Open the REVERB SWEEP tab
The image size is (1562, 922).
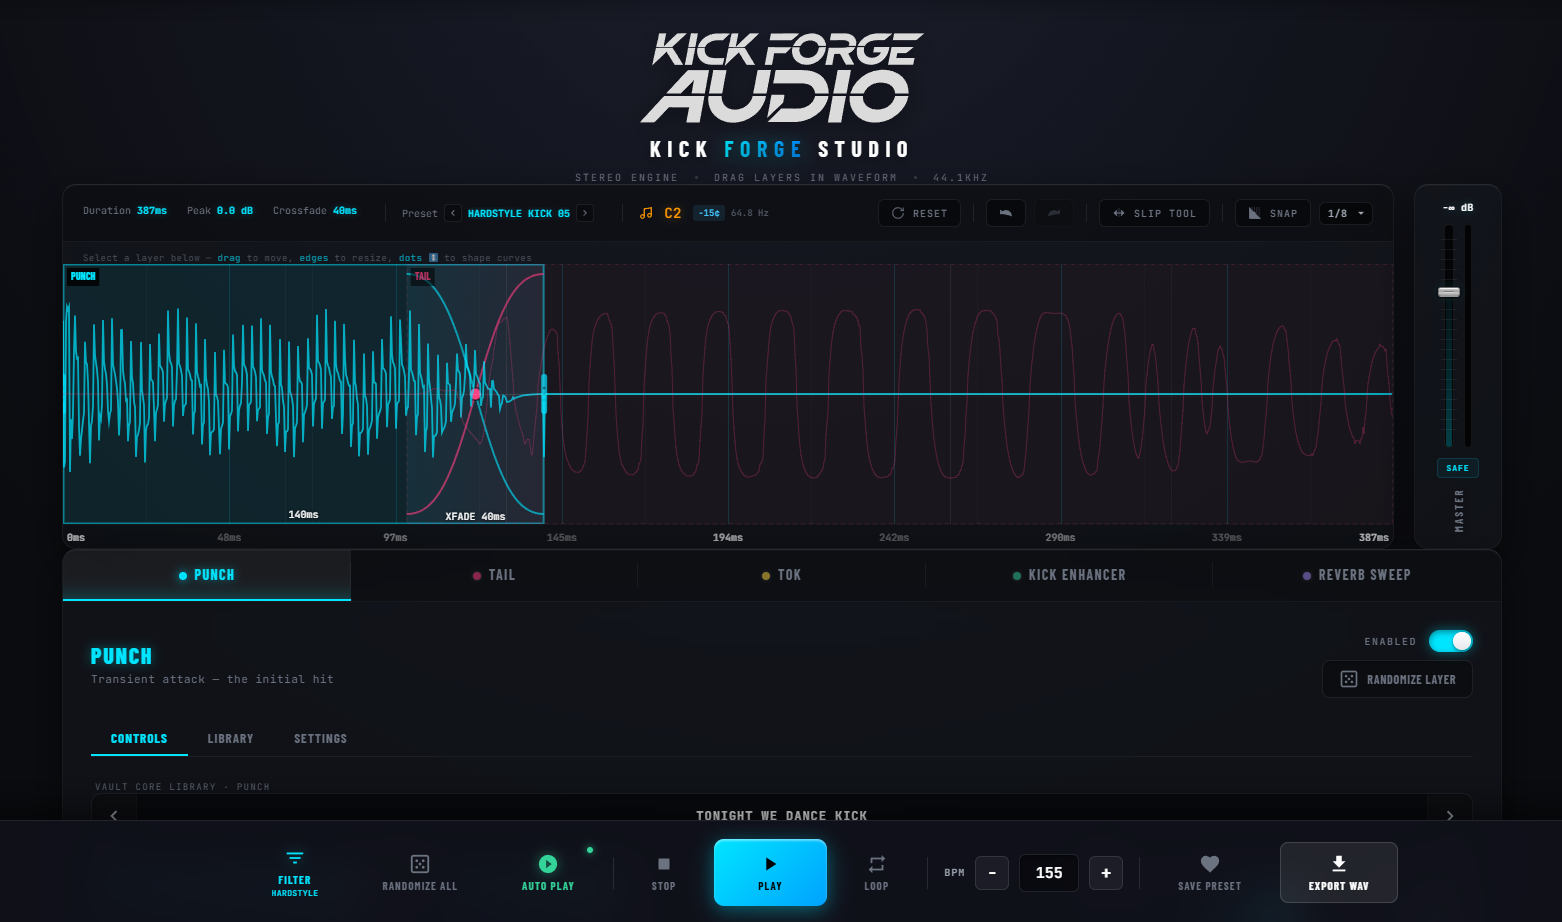(x=1356, y=575)
